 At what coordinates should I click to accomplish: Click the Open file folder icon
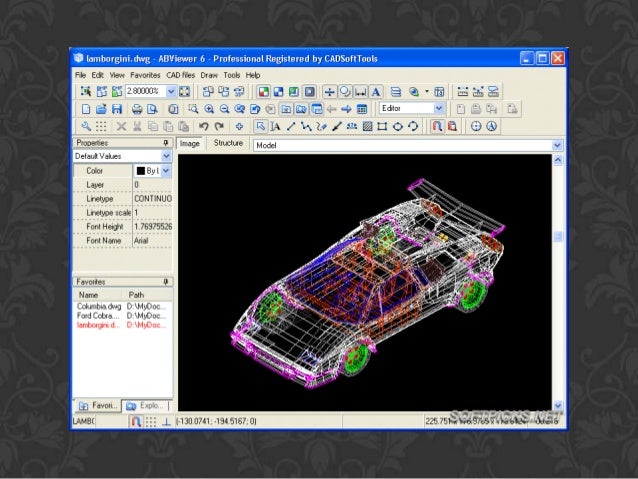pyautogui.click(x=101, y=109)
